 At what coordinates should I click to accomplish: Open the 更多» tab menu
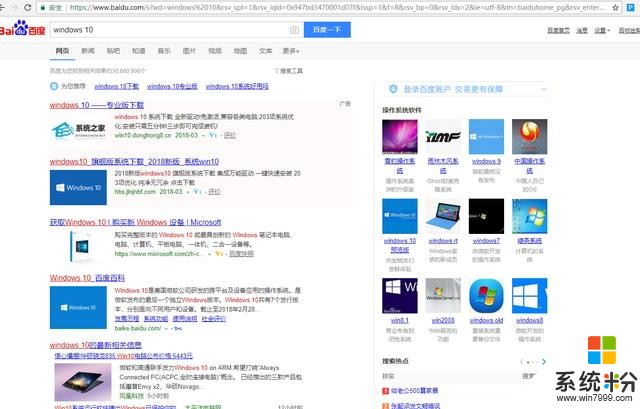coord(291,51)
